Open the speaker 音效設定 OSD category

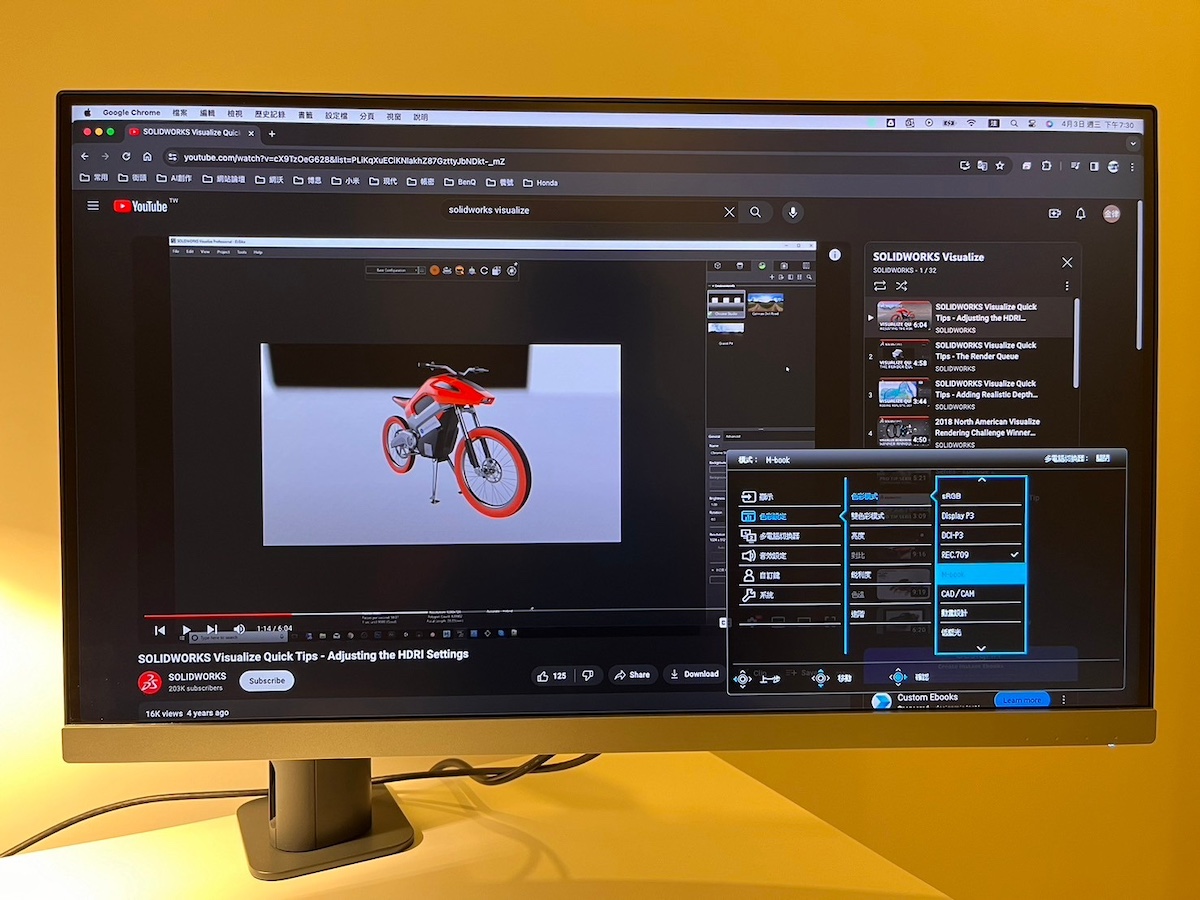[x=790, y=555]
